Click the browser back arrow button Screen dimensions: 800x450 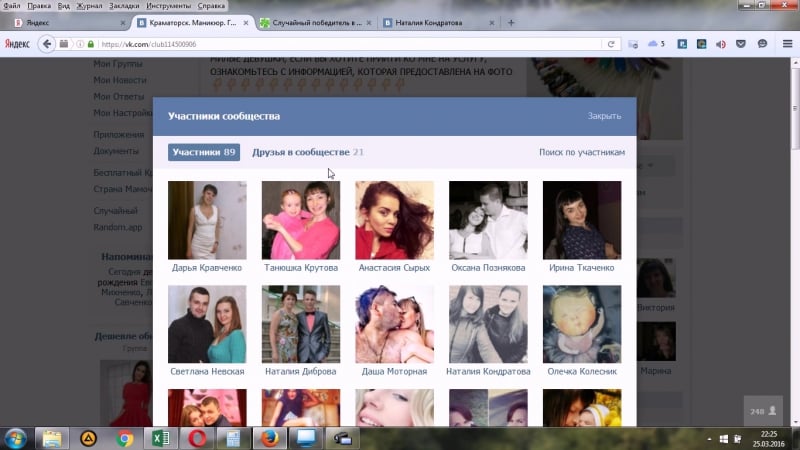(x=46, y=44)
